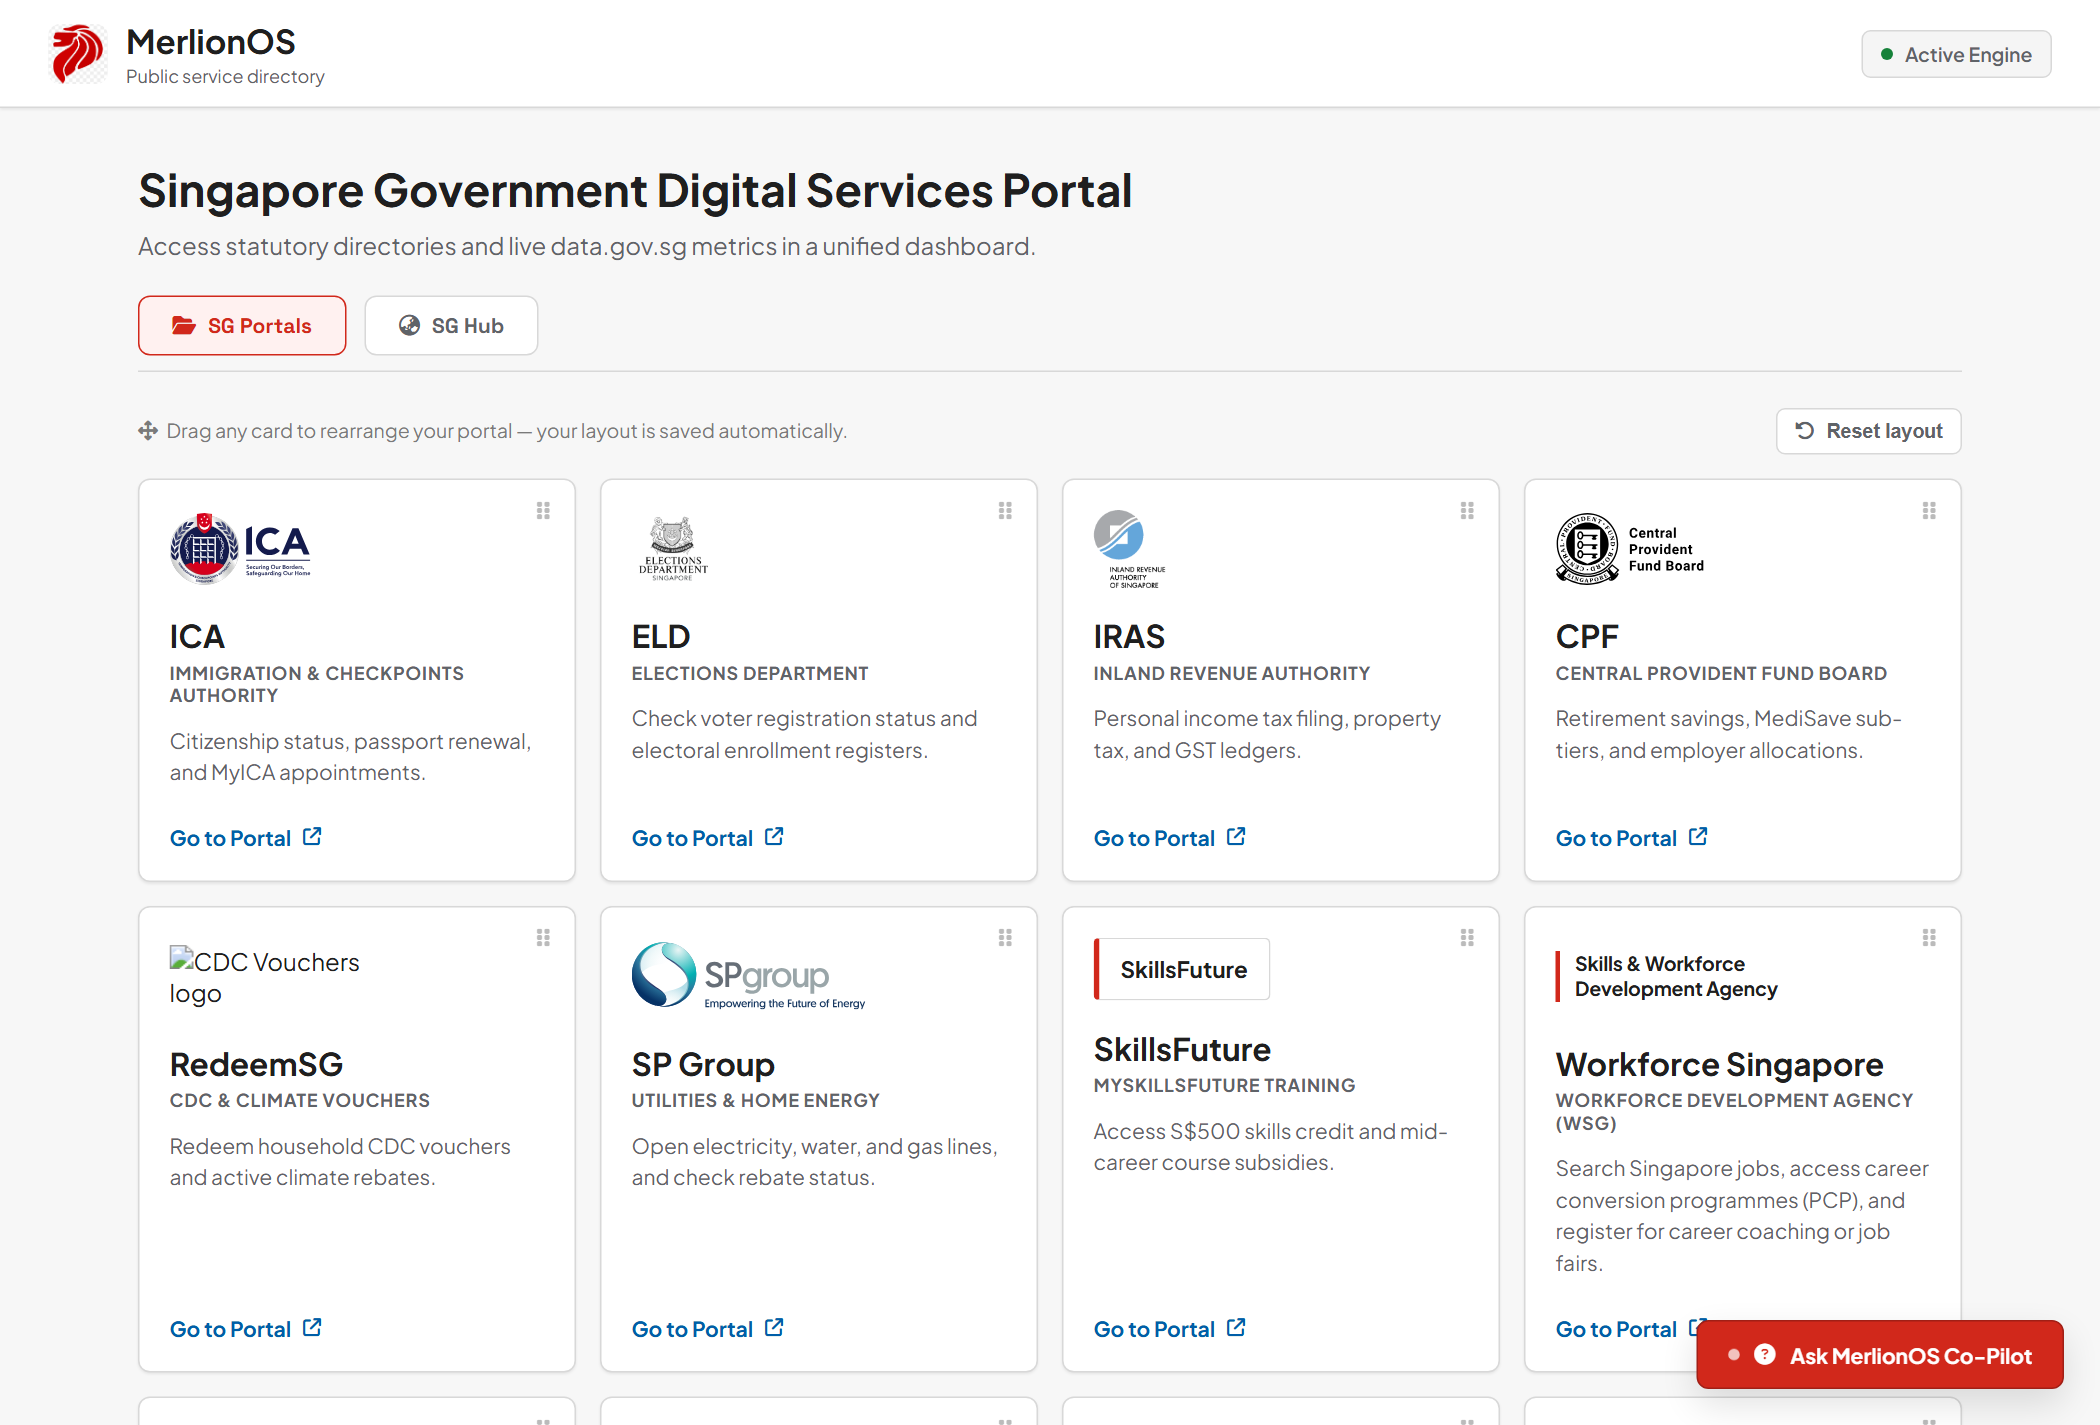Open the CPF Go to Portal link

[x=1632, y=838]
